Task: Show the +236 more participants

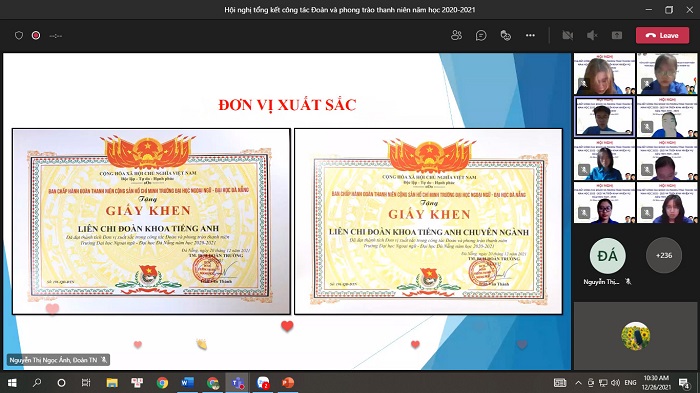Action: (664, 255)
